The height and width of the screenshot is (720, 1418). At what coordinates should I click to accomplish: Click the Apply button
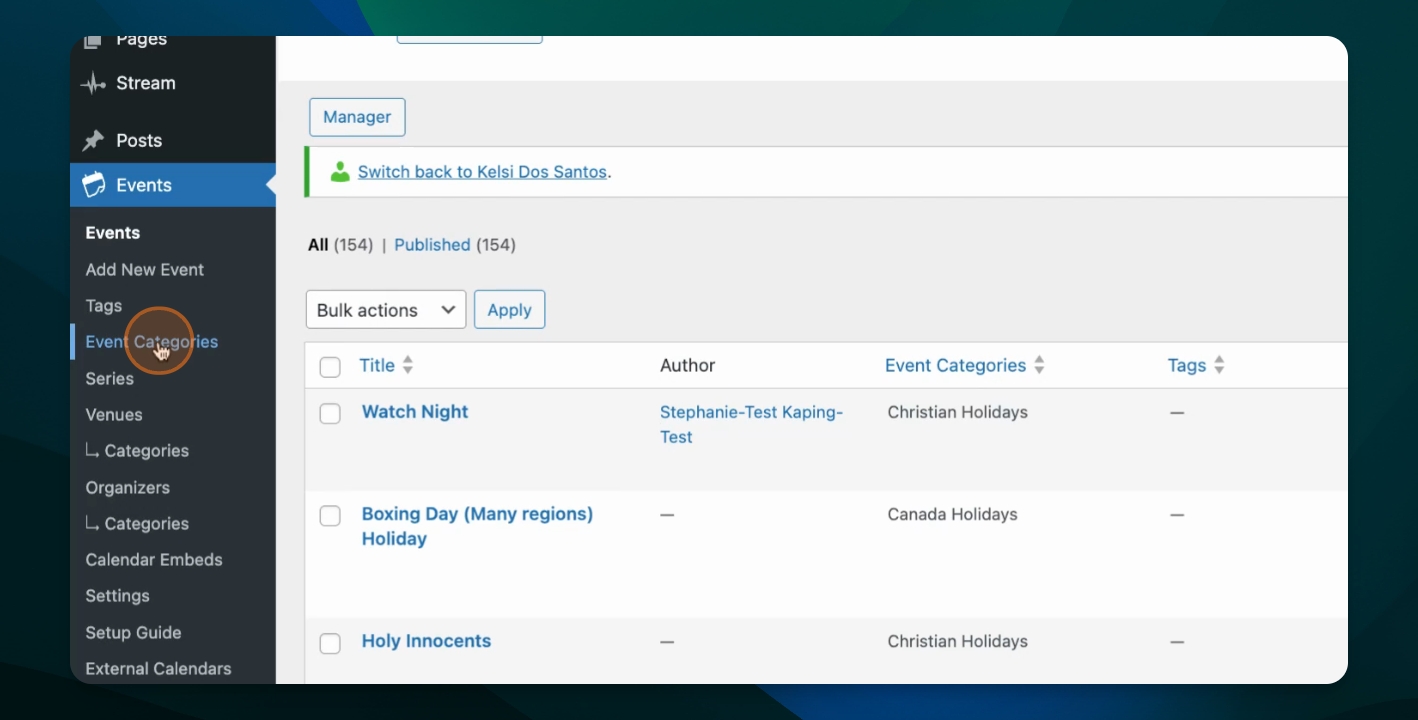pyautogui.click(x=510, y=310)
